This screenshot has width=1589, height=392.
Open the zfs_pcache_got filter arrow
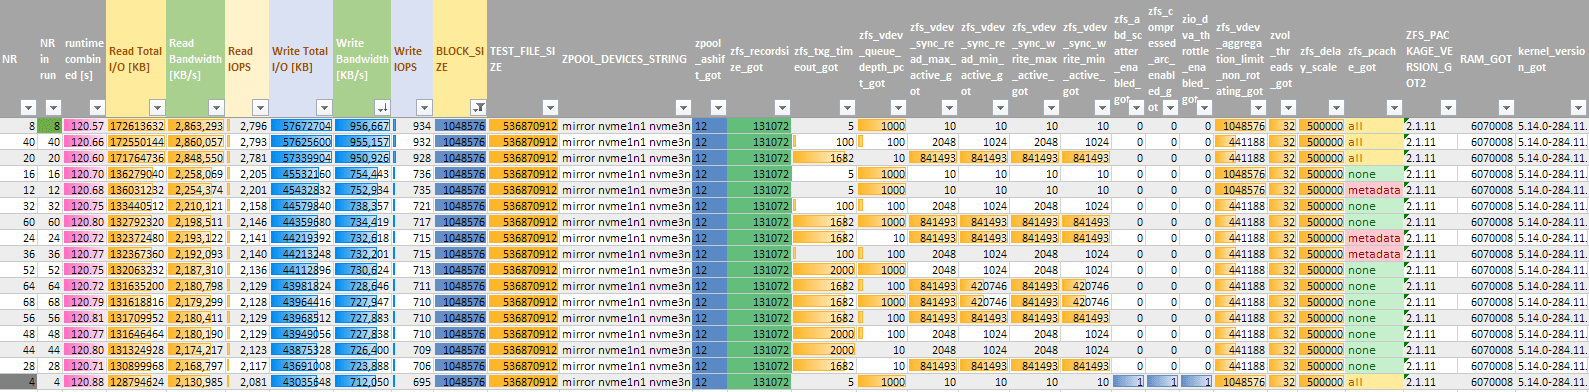pos(1395,107)
